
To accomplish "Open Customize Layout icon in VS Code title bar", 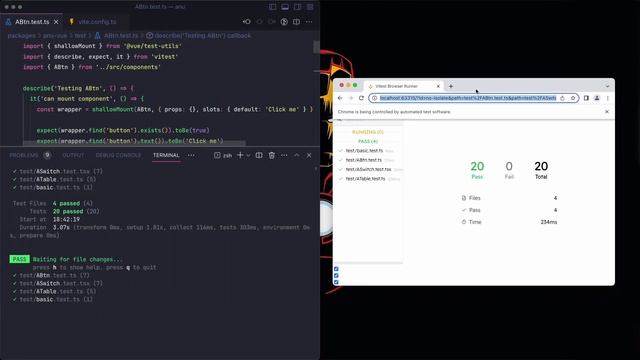I will click(x=310, y=7).
